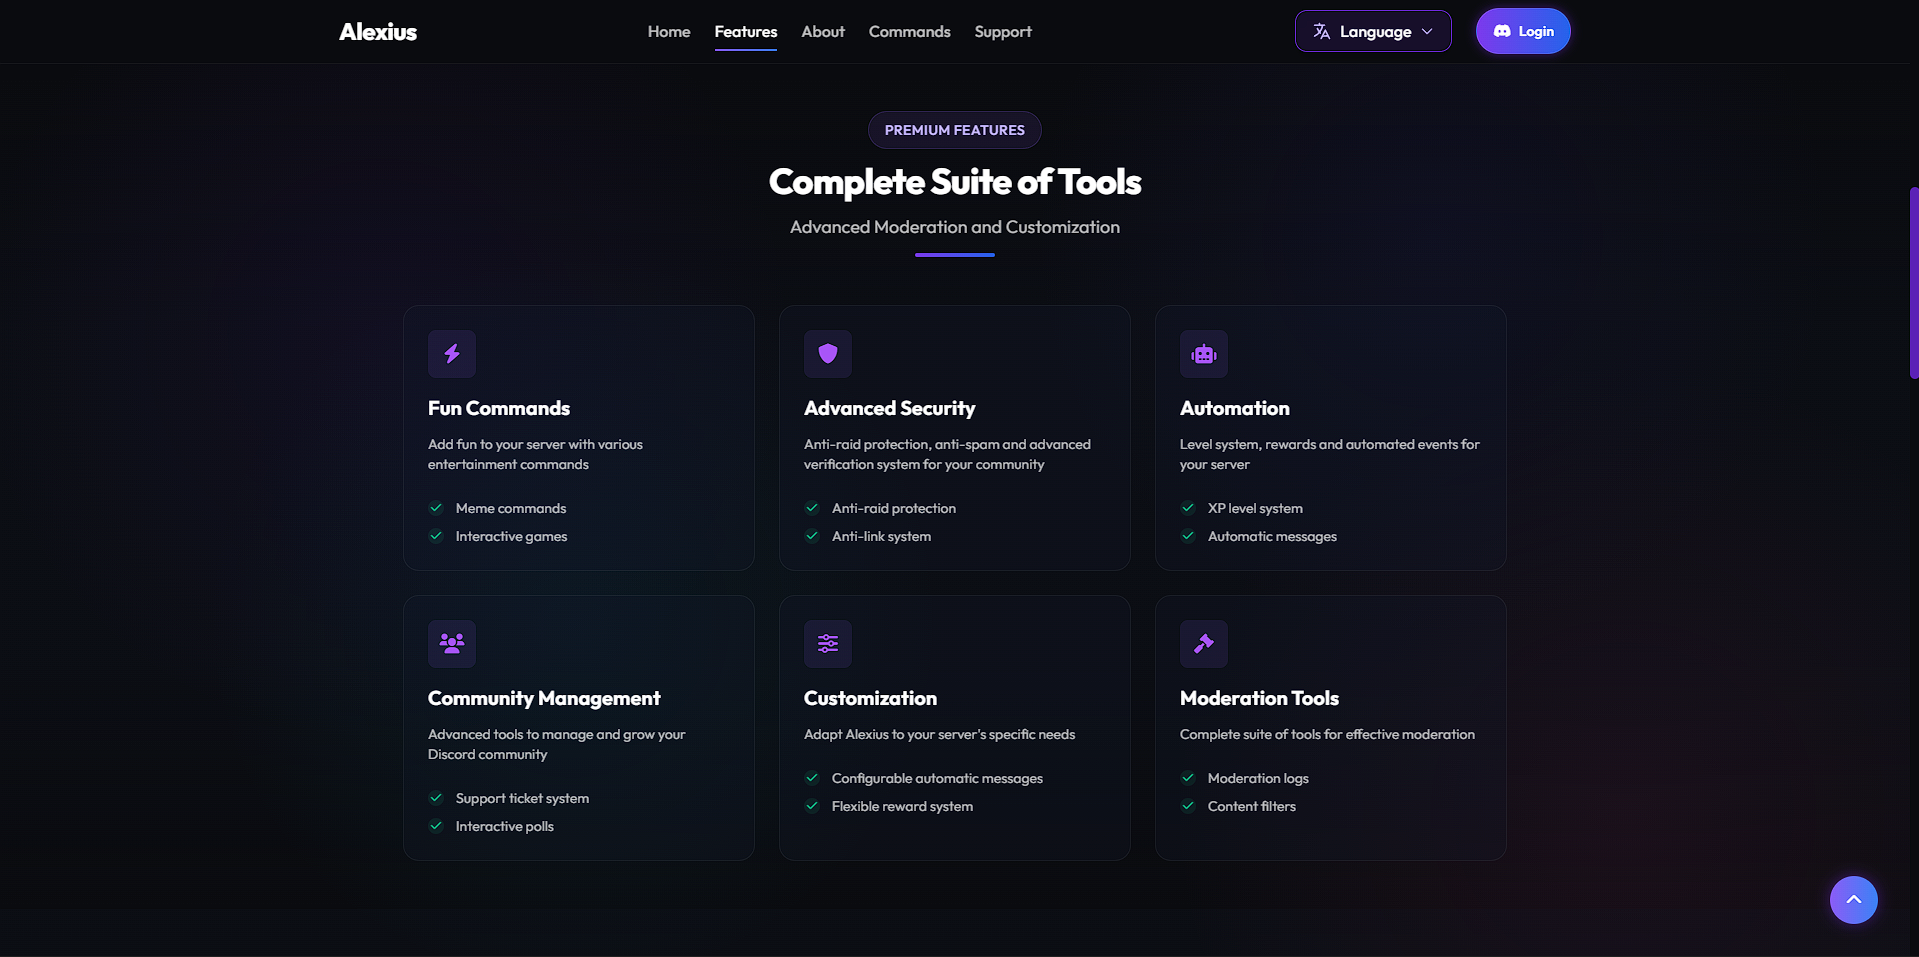Click the Discord logo inside the Login button
This screenshot has height=957, width=1919.
(x=1501, y=31)
